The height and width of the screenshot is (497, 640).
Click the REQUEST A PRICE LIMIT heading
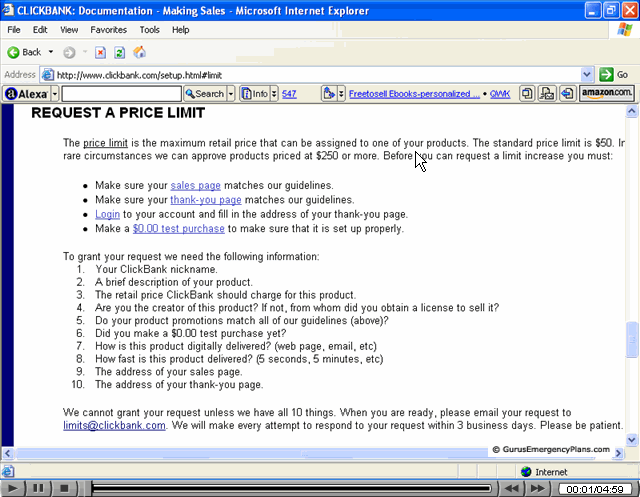(118, 113)
